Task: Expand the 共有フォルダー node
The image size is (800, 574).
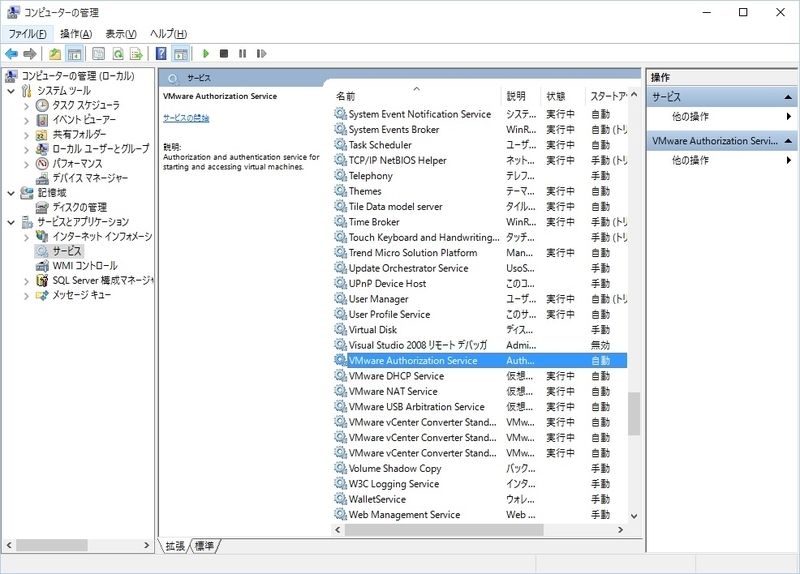Action: [27, 135]
